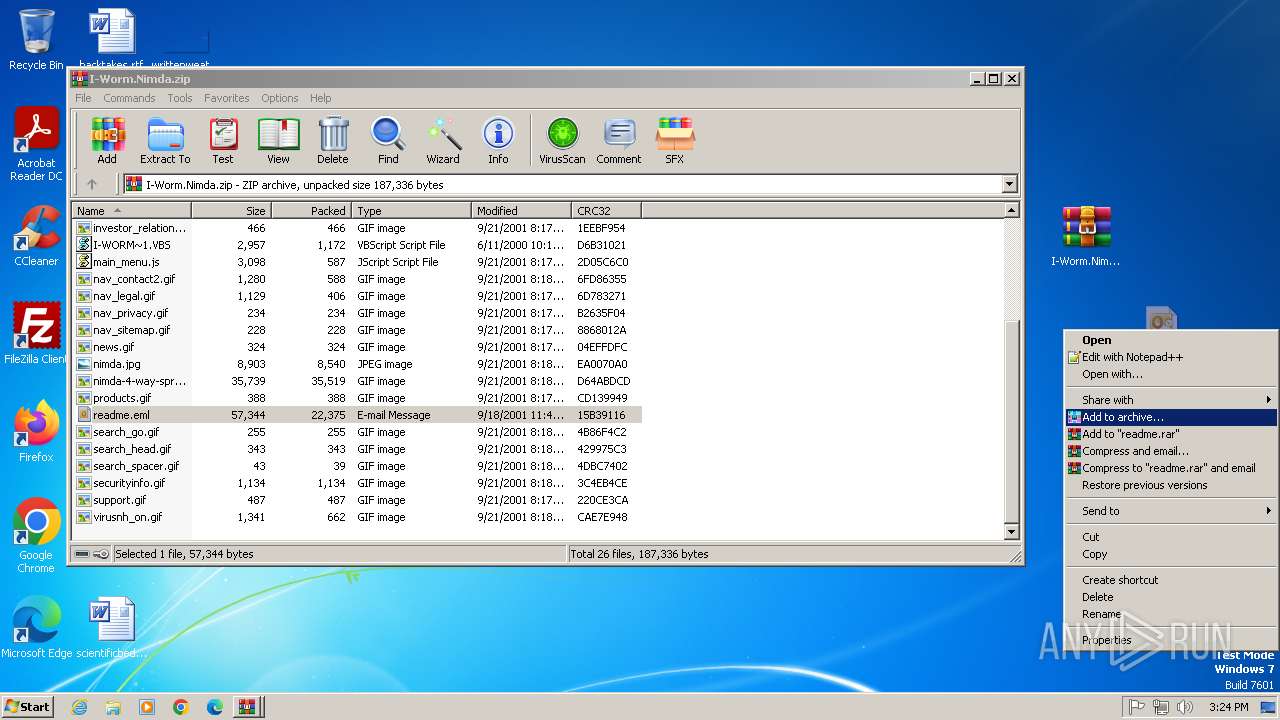Open the Commands menu
The image size is (1280, 720).
coord(129,98)
